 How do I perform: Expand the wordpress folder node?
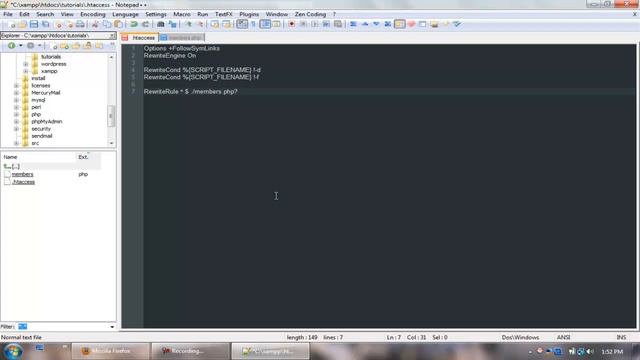[x=26, y=64]
